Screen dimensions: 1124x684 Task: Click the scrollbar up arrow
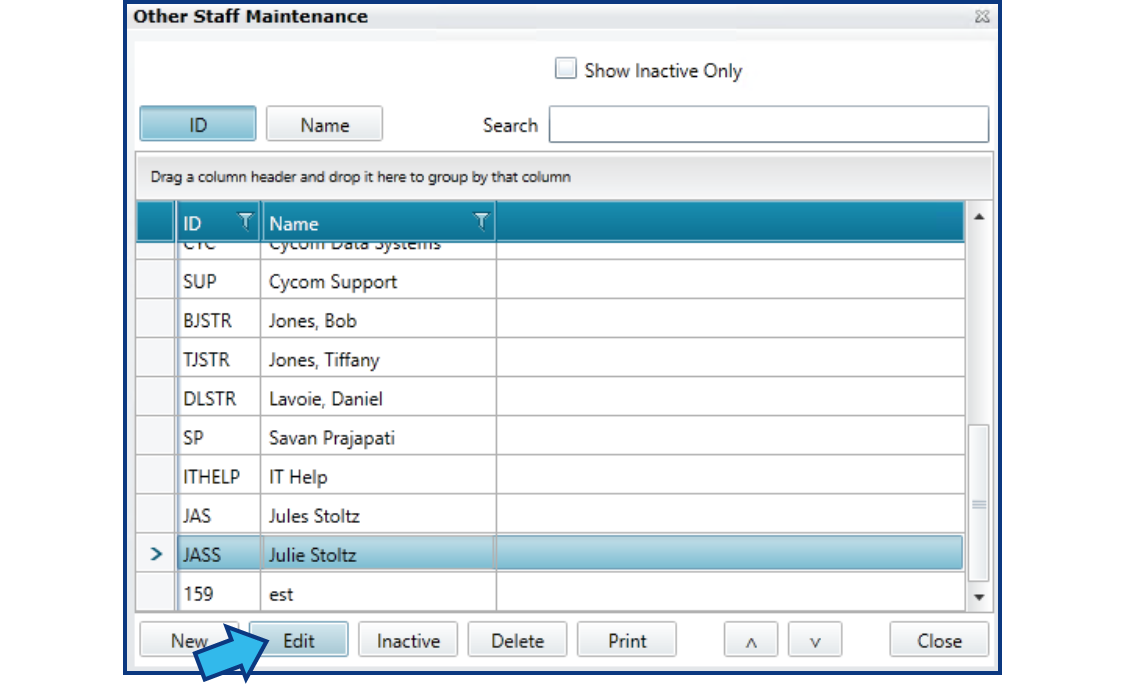pyautogui.click(x=978, y=217)
